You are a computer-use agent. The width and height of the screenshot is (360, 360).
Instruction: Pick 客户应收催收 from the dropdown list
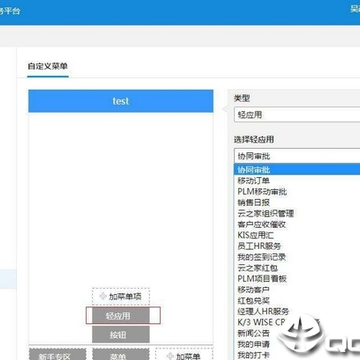click(x=262, y=224)
